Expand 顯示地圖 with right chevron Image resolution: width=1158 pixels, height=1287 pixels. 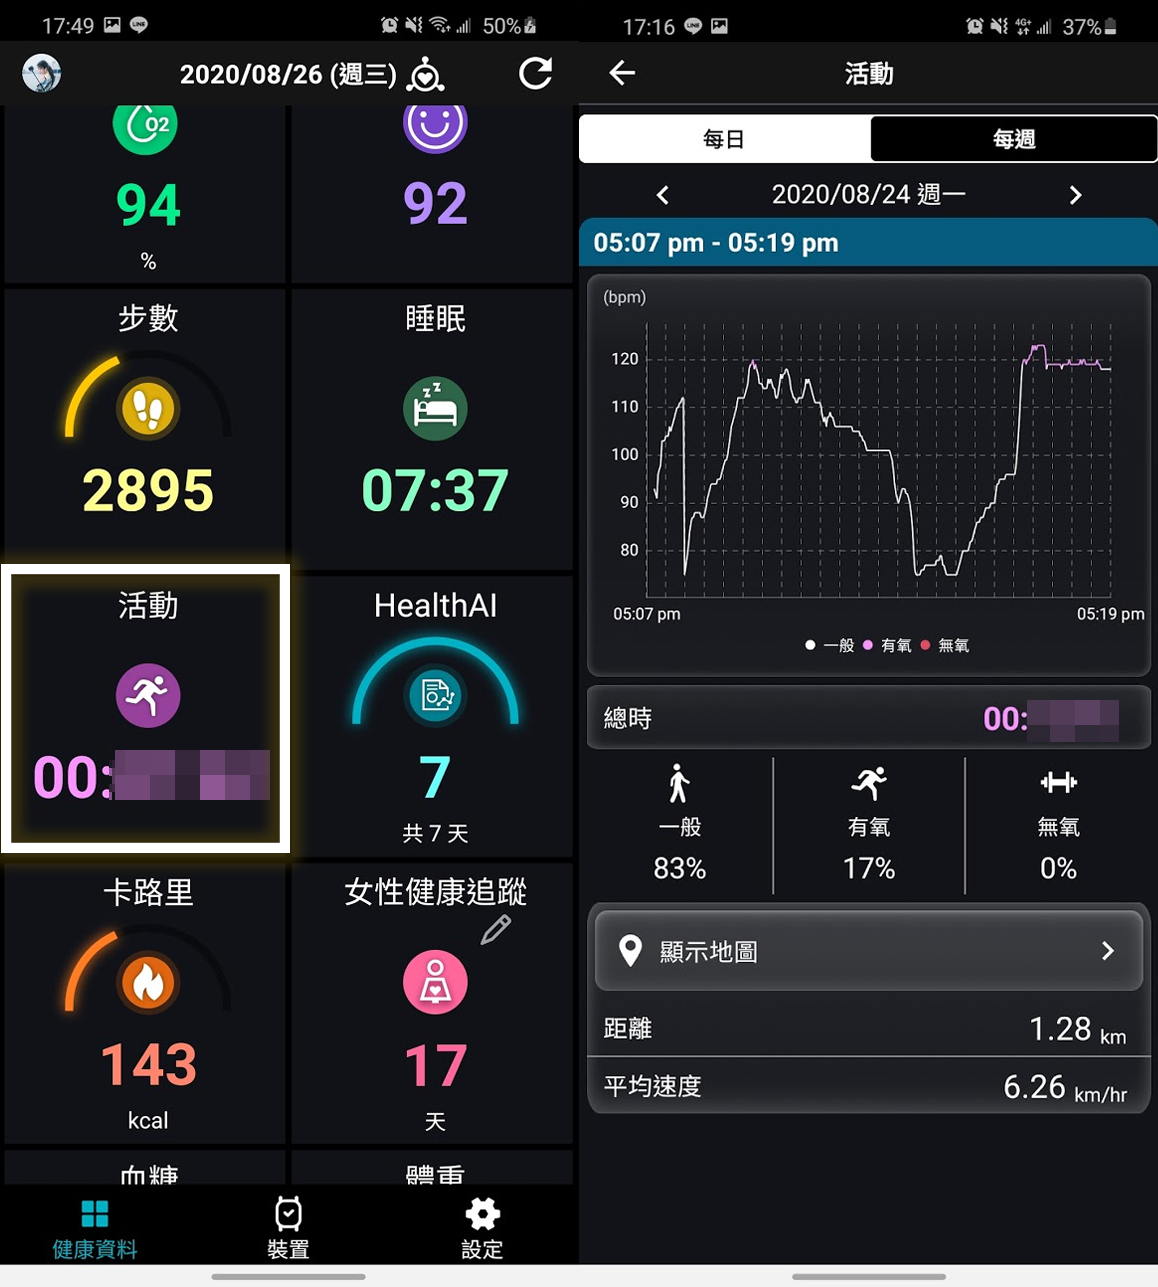[x=1107, y=951]
